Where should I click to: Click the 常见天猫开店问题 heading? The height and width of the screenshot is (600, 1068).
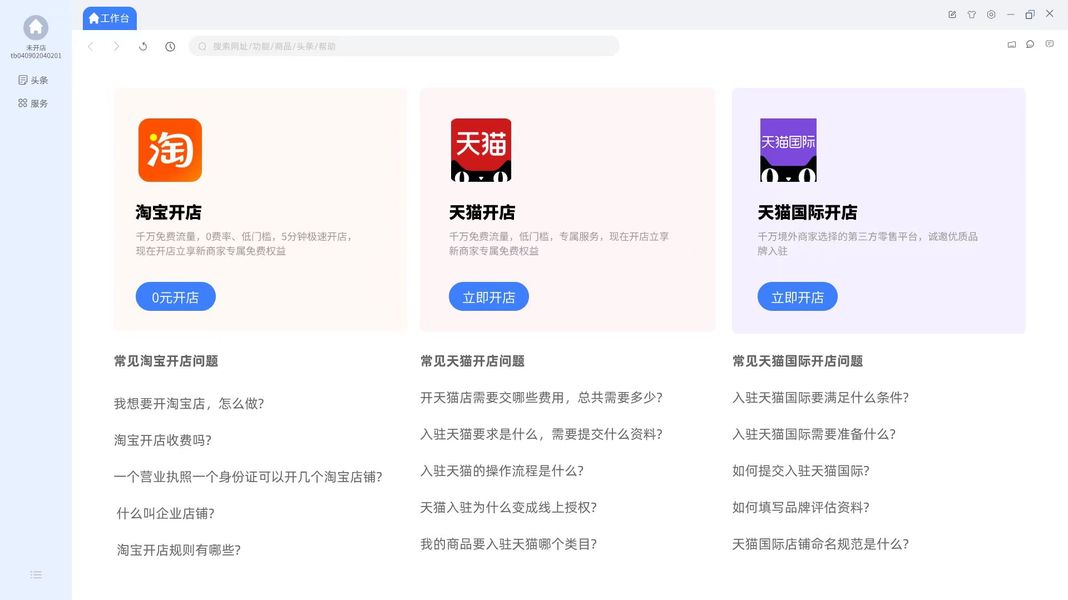473,361
